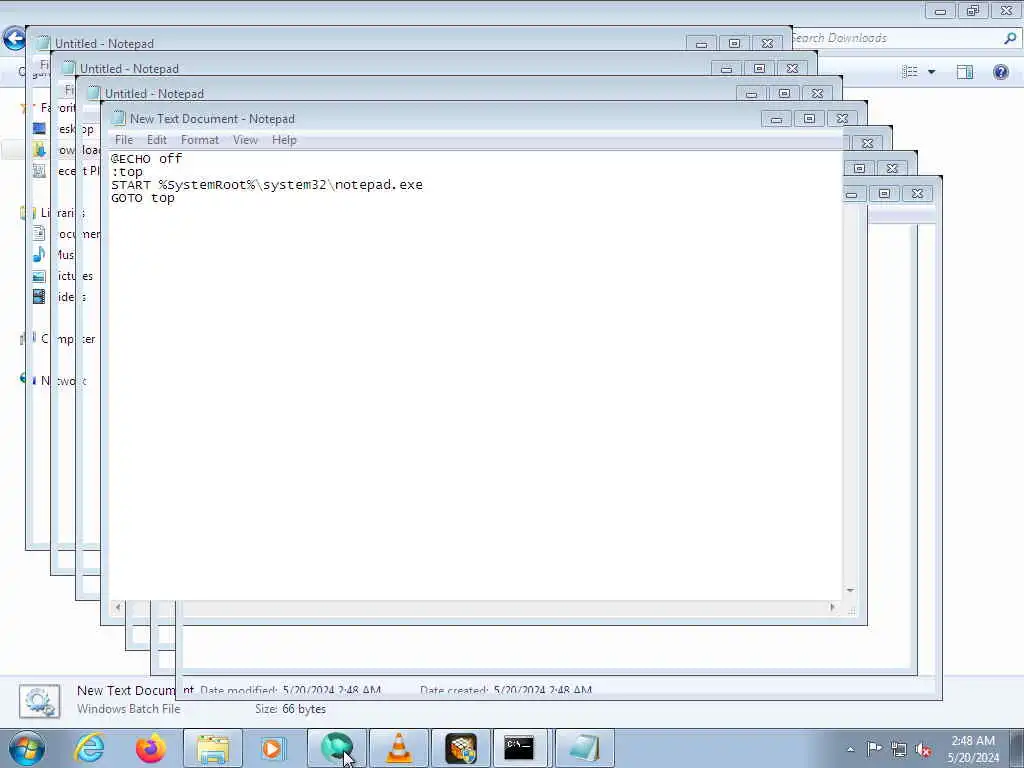Image resolution: width=1024 pixels, height=768 pixels.
Task: Click the ':top' label line in Notepad
Action: point(127,172)
